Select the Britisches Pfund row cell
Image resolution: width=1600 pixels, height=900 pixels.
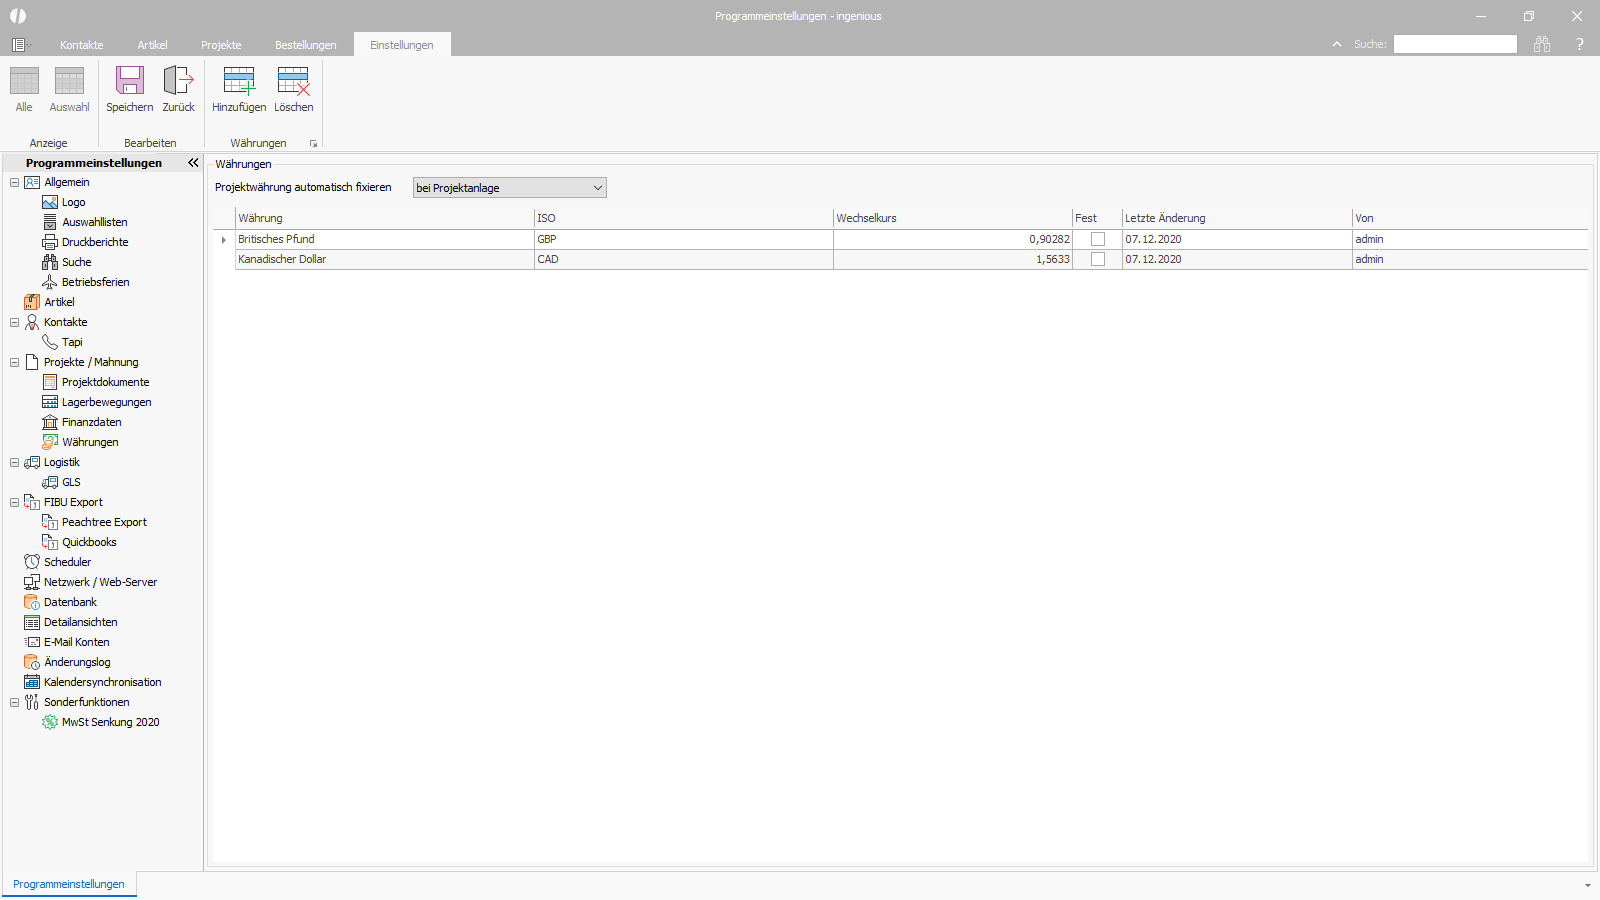pos(385,239)
